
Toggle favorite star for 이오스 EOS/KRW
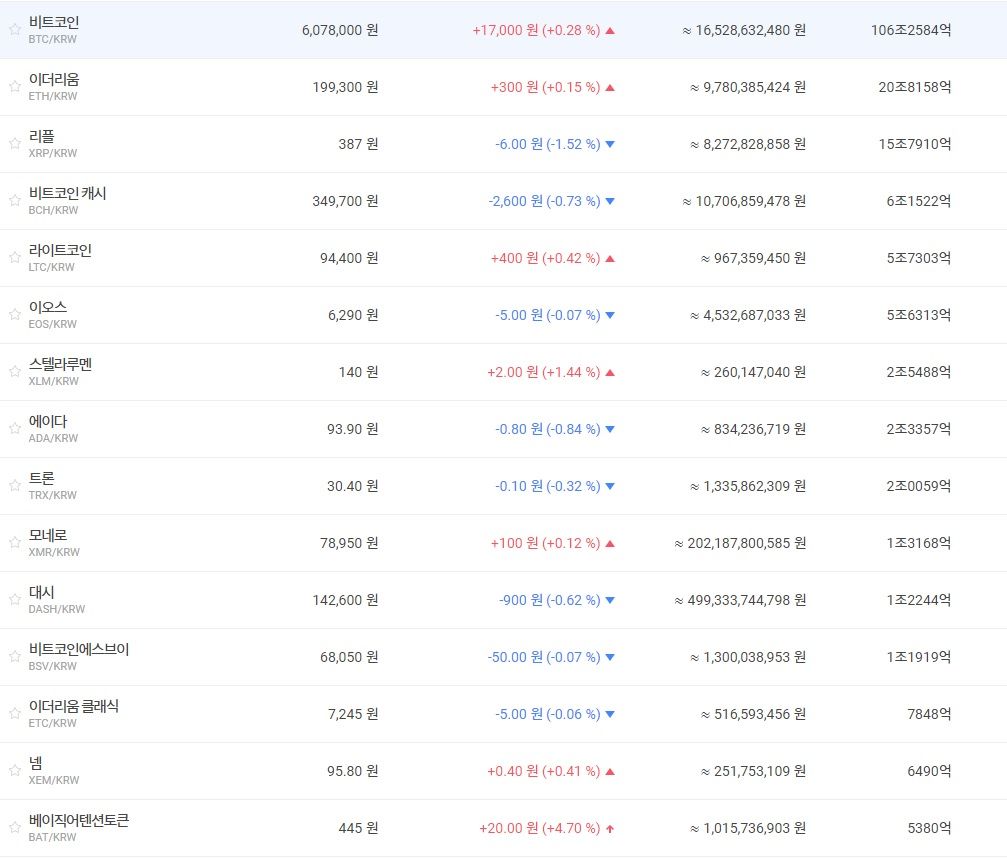tap(15, 315)
